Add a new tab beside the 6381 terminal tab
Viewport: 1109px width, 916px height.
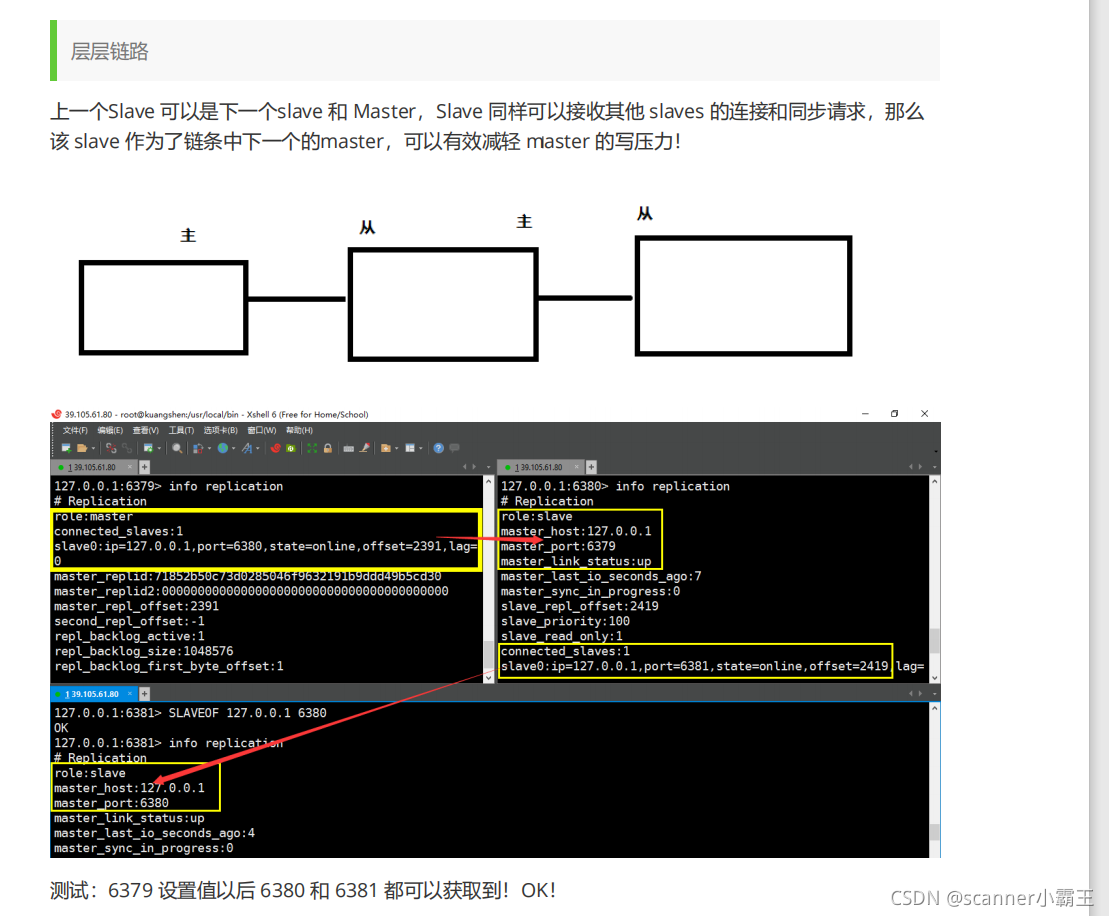(x=144, y=695)
